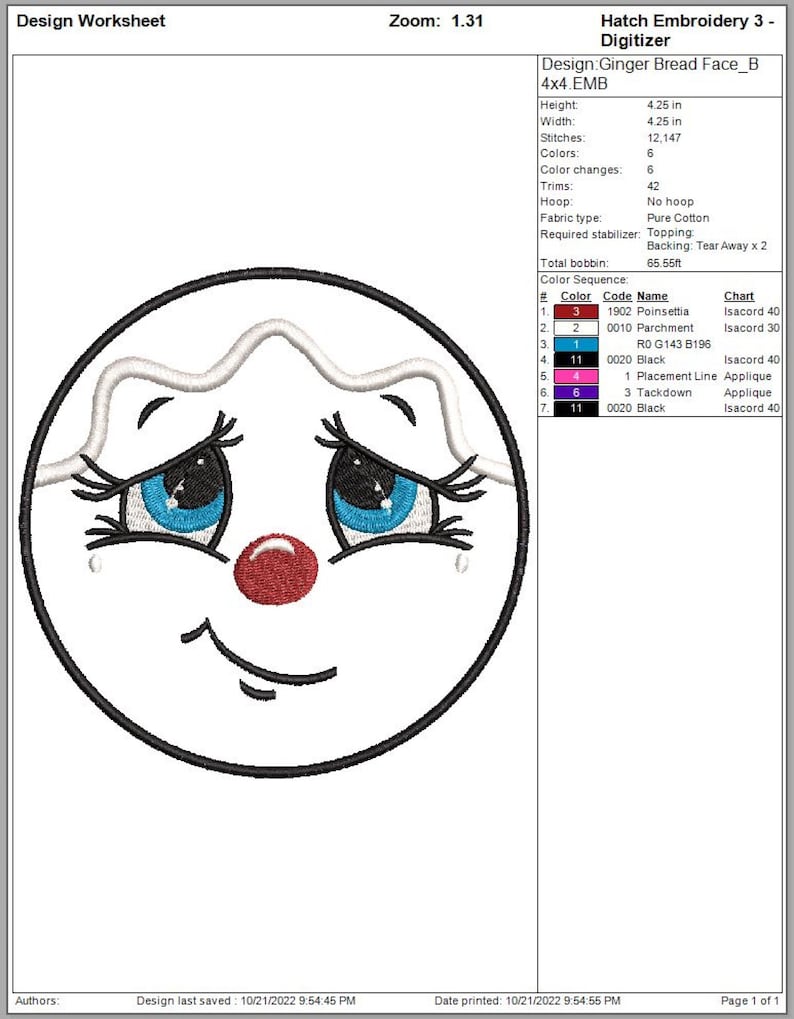This screenshot has height=1019, width=794.
Task: Select the Parchment white color swatch
Action: point(576,328)
